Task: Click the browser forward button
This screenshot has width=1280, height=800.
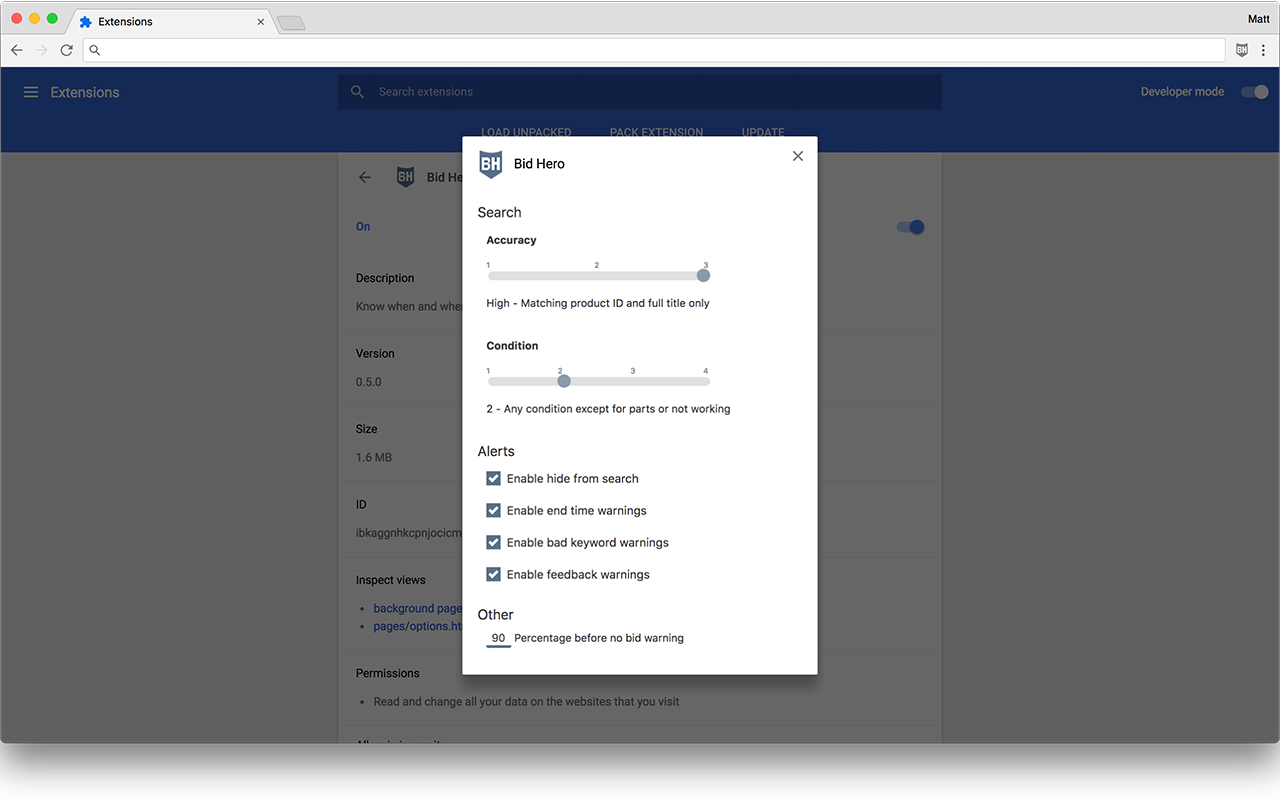Action: click(x=41, y=50)
